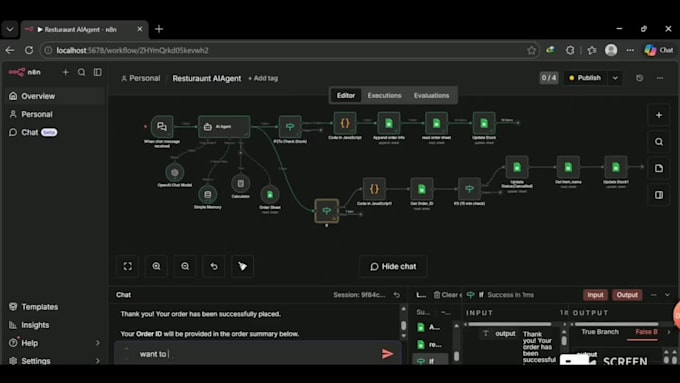This screenshot has width=680, height=383.
Task: Open the top-row Code in JavaScript node
Action: 345,123
